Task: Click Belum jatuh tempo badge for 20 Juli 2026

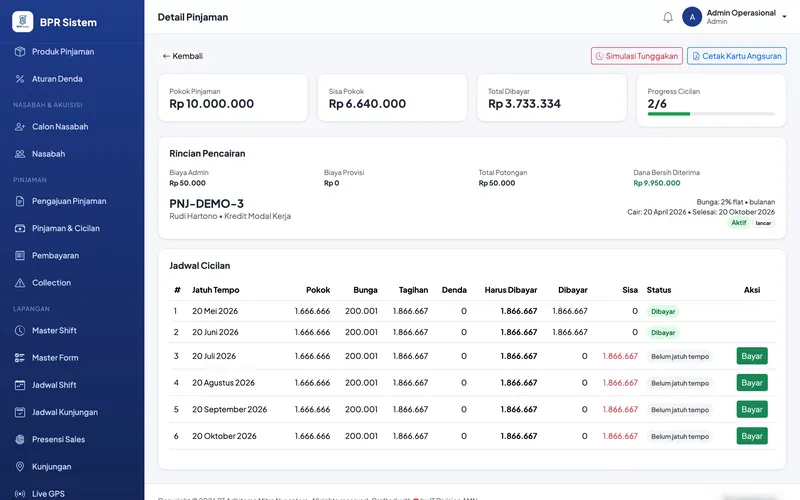Action: (x=680, y=357)
